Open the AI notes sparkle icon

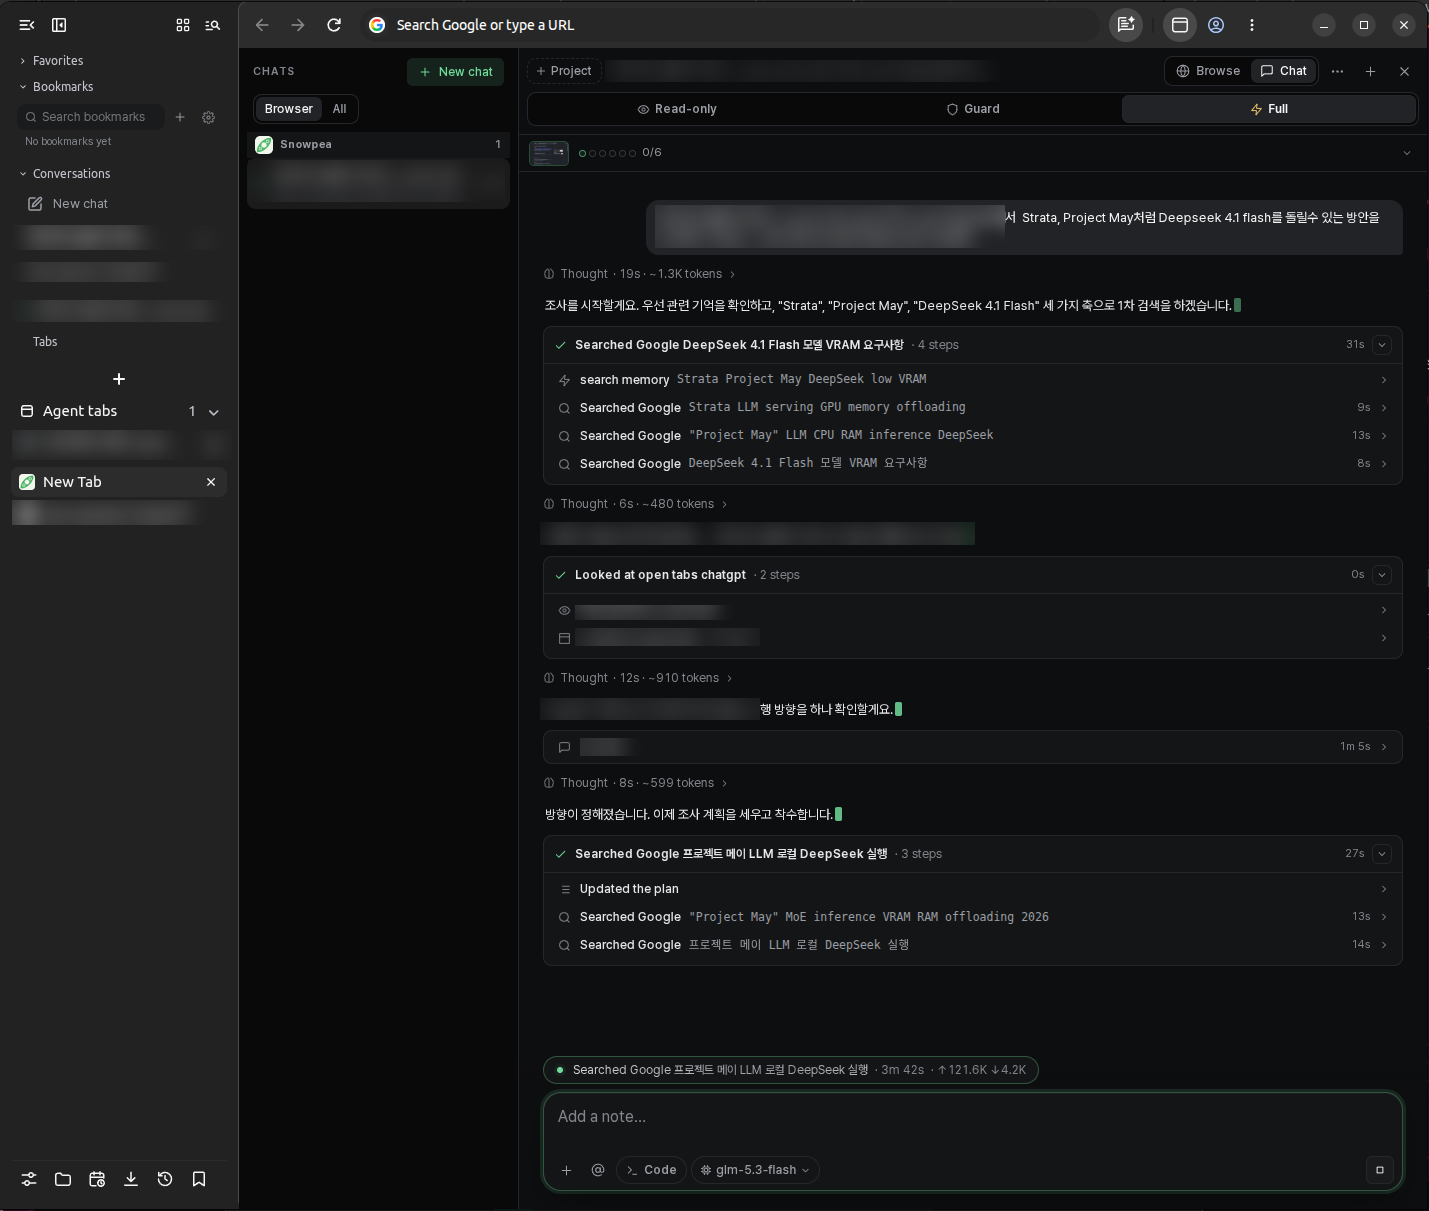(x=1126, y=25)
